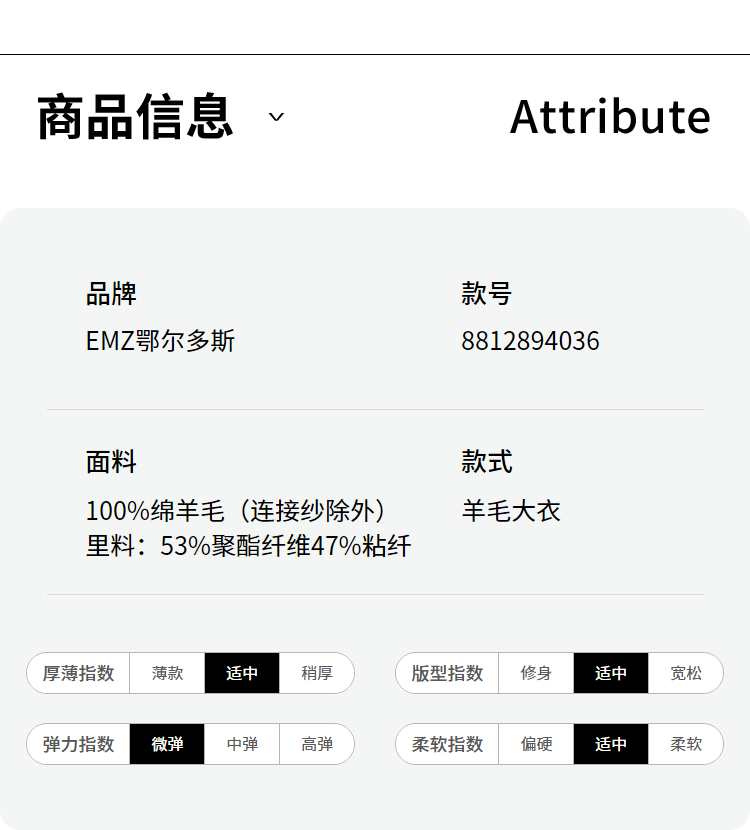750x830 pixels.
Task: Click lining text 53%聚酯纤维47%粘纤
Action: (286, 546)
